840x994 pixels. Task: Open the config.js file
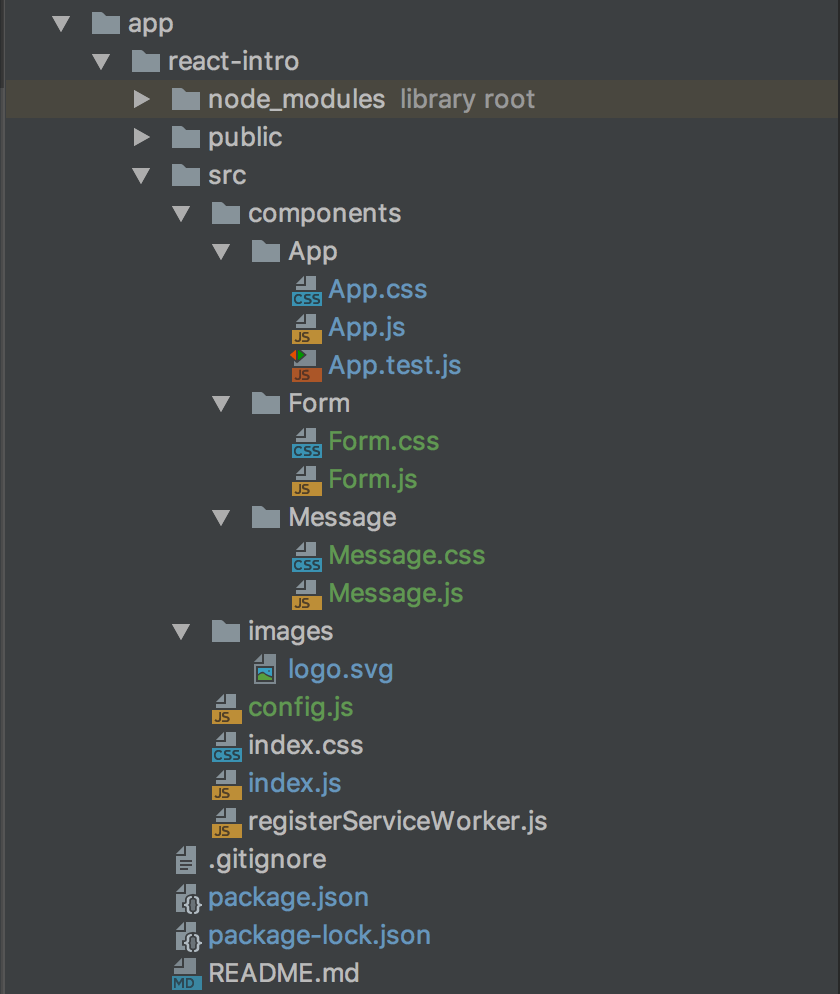[x=300, y=708]
